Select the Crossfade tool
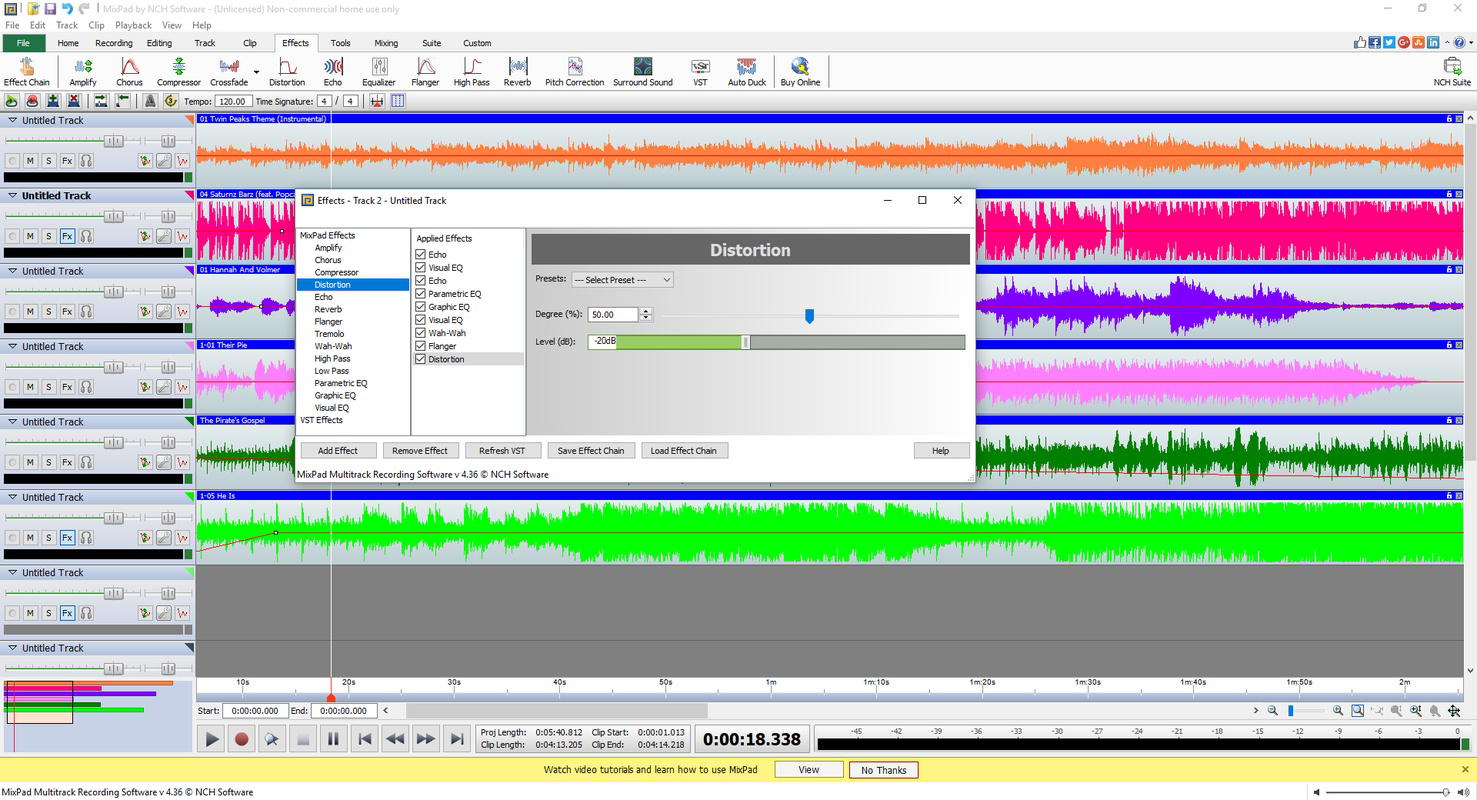The width and height of the screenshot is (1477, 800). tap(229, 71)
